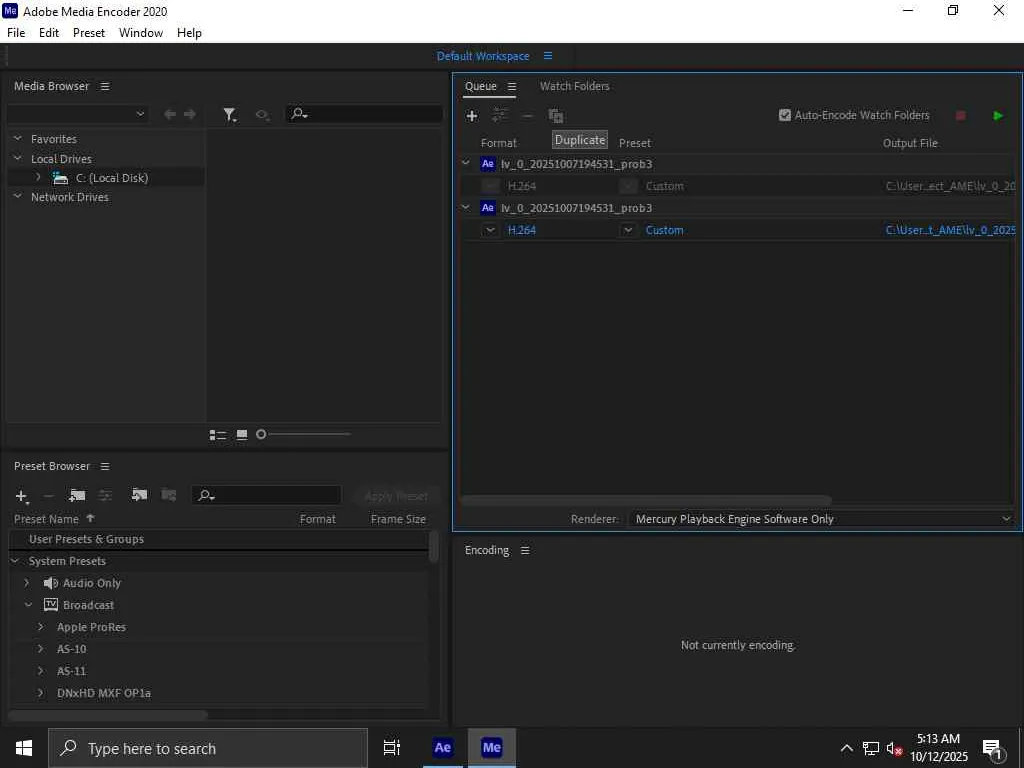Open the Encoding panel menu icon

[x=525, y=551]
